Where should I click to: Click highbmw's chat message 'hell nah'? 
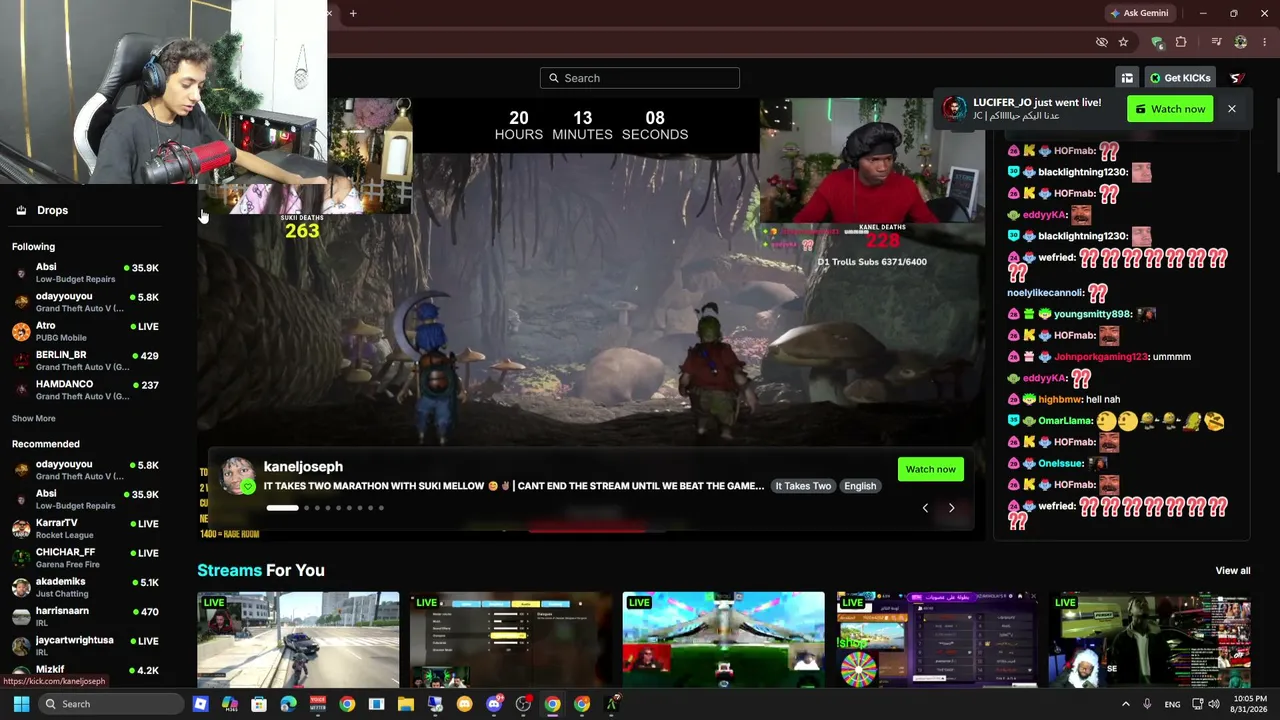pos(1103,400)
